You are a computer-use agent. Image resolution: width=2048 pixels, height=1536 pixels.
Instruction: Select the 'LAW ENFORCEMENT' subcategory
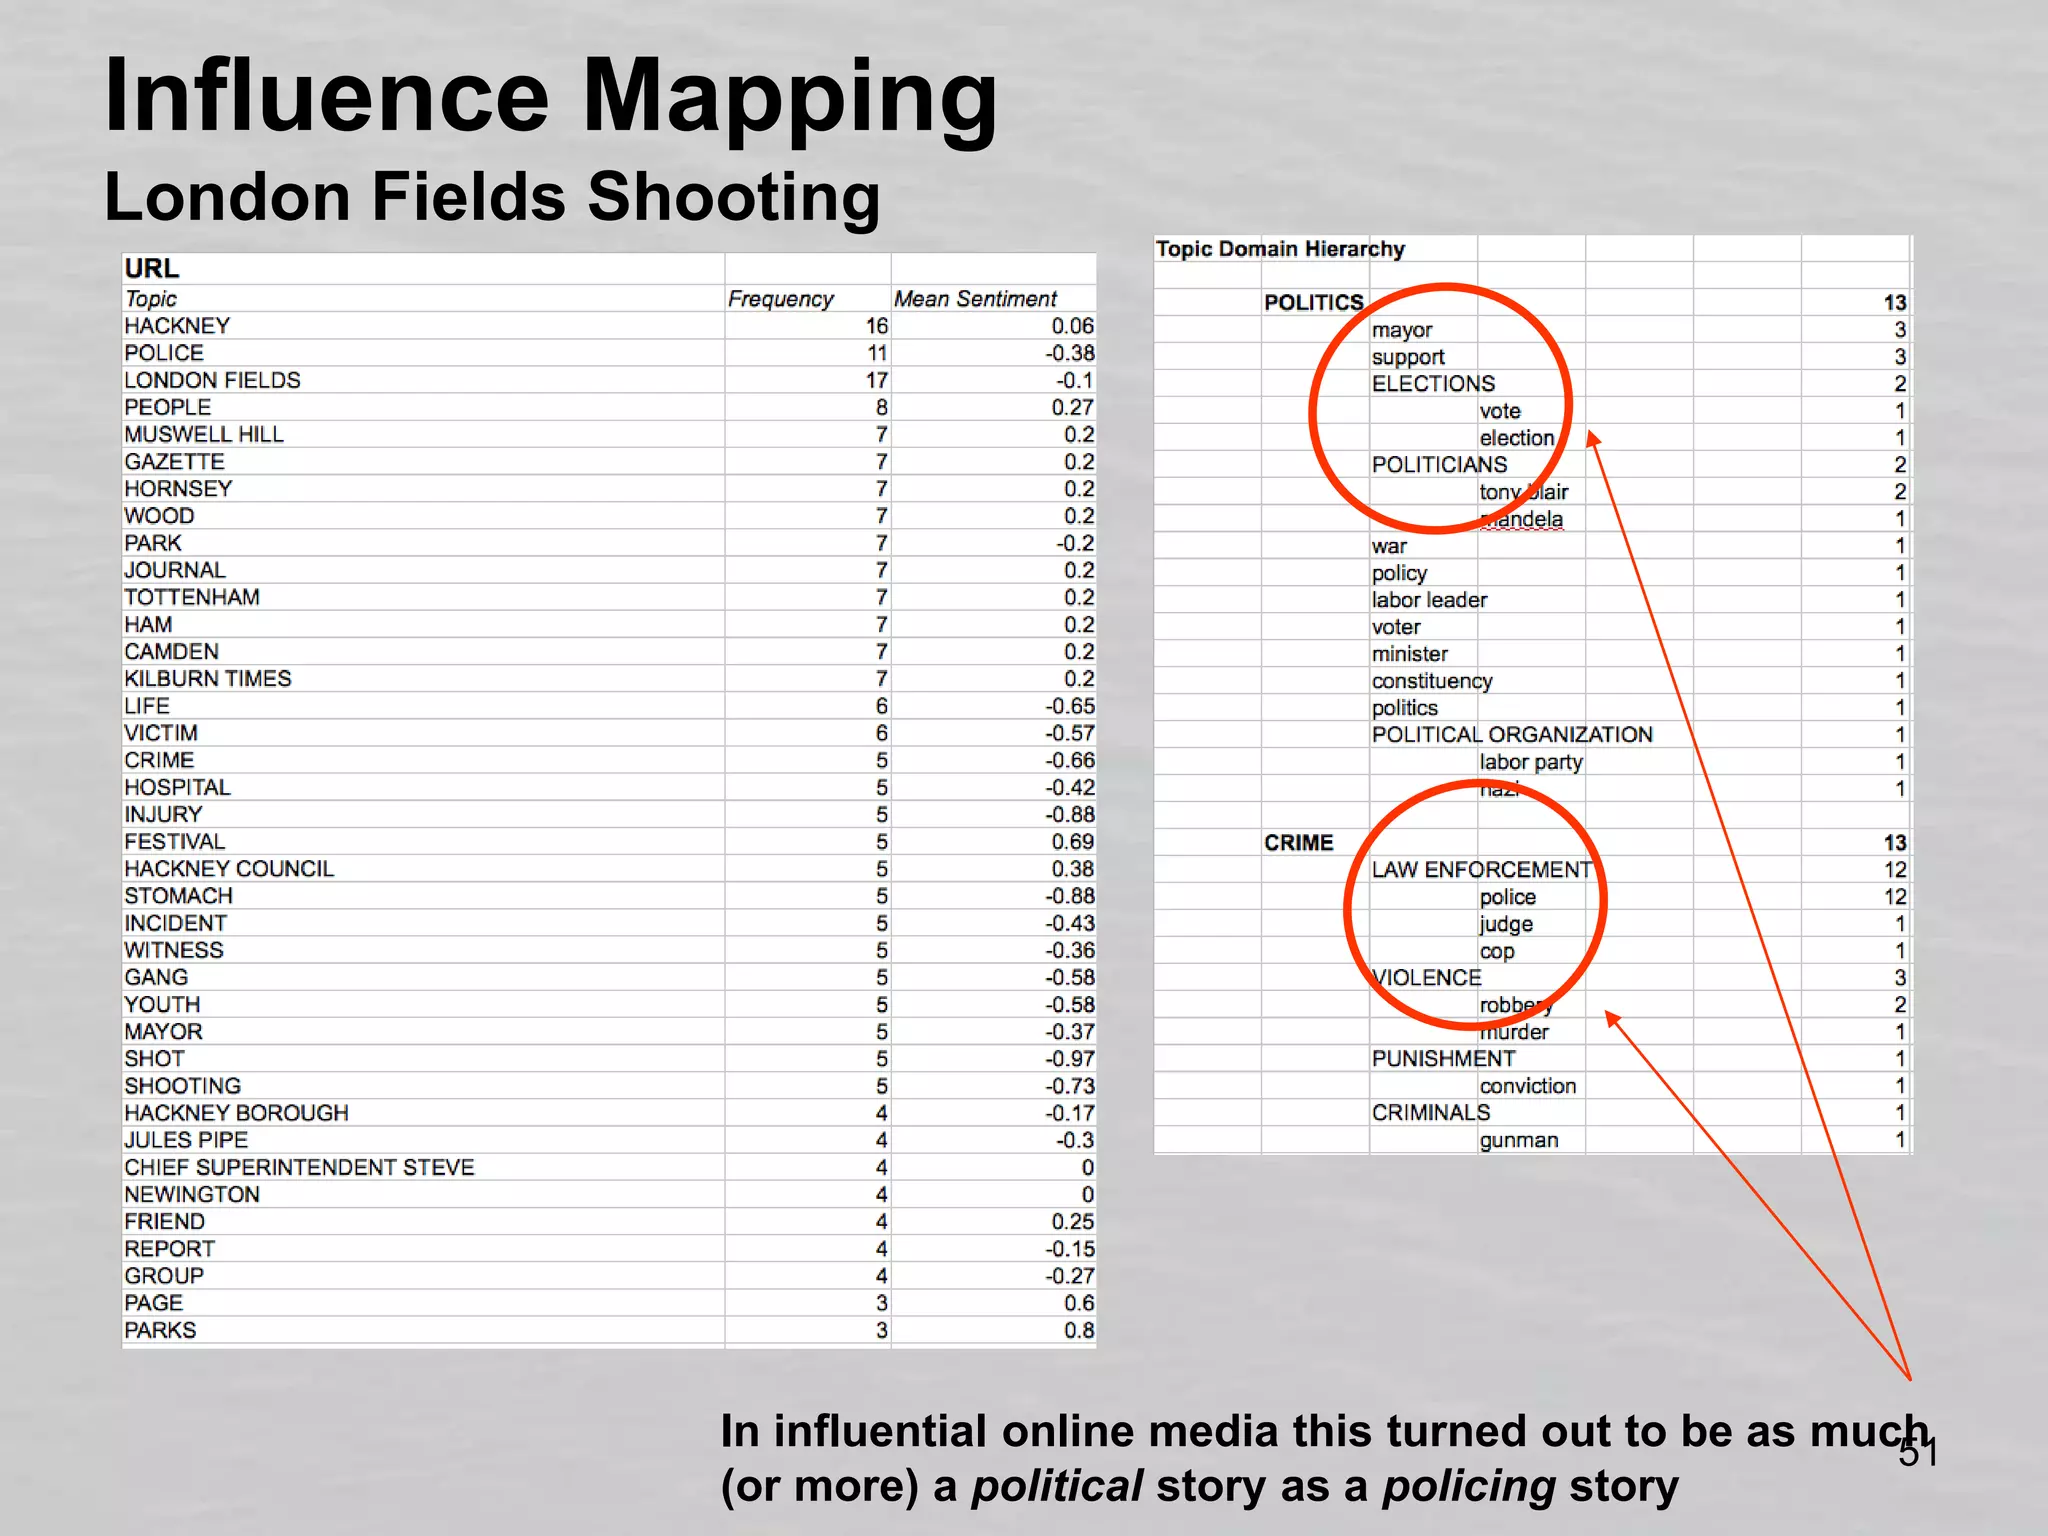click(x=1481, y=870)
